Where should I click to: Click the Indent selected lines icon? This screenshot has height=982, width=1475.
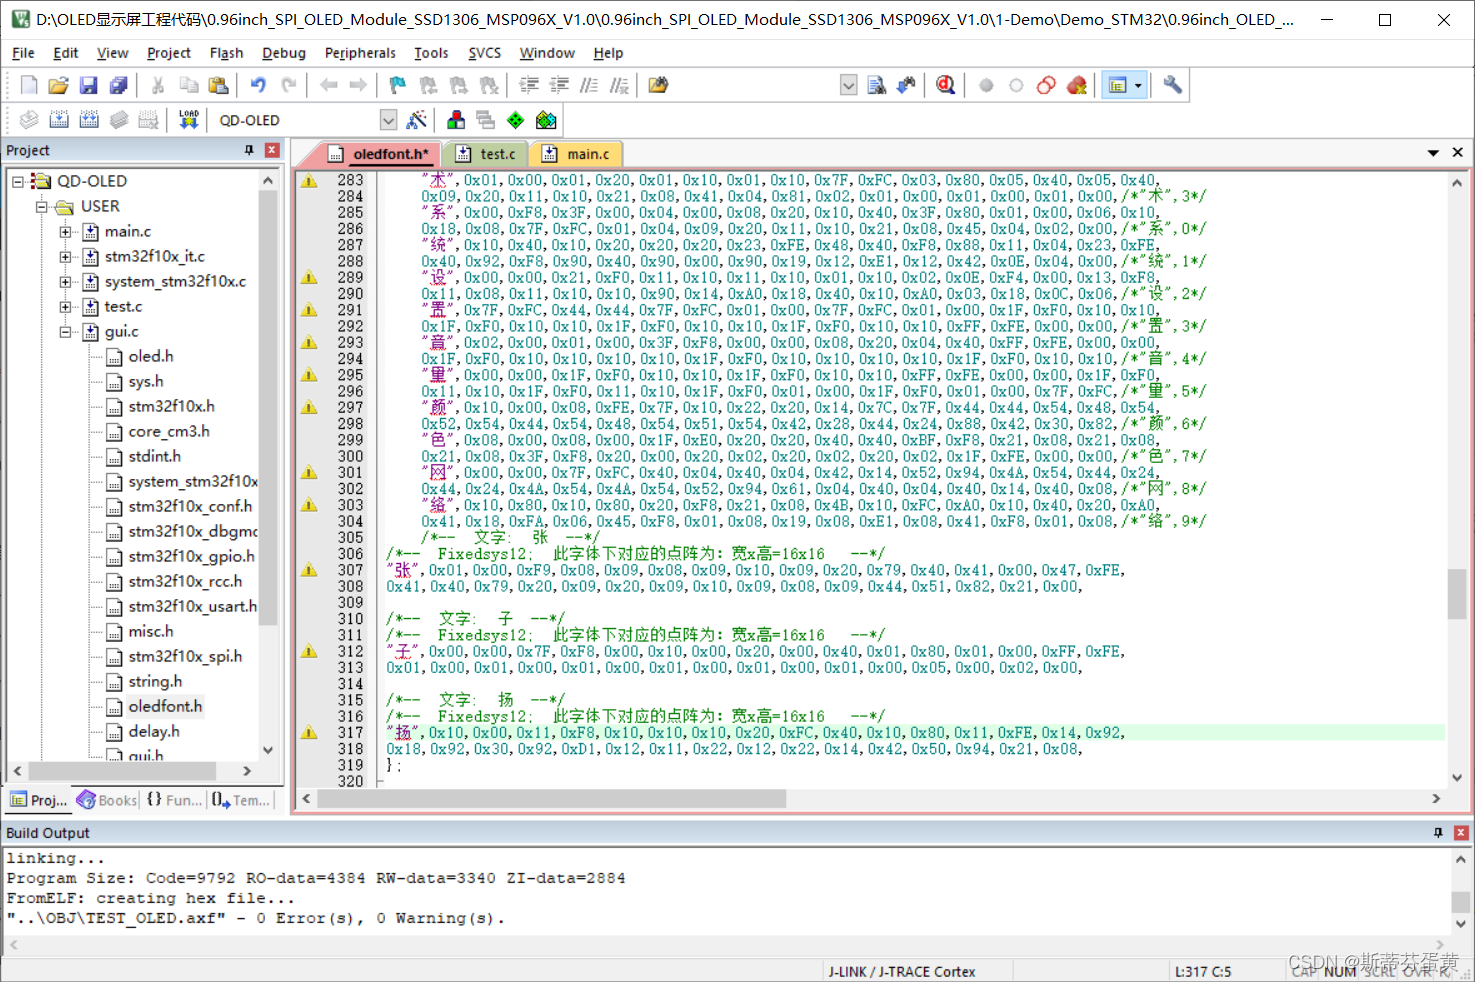(529, 85)
